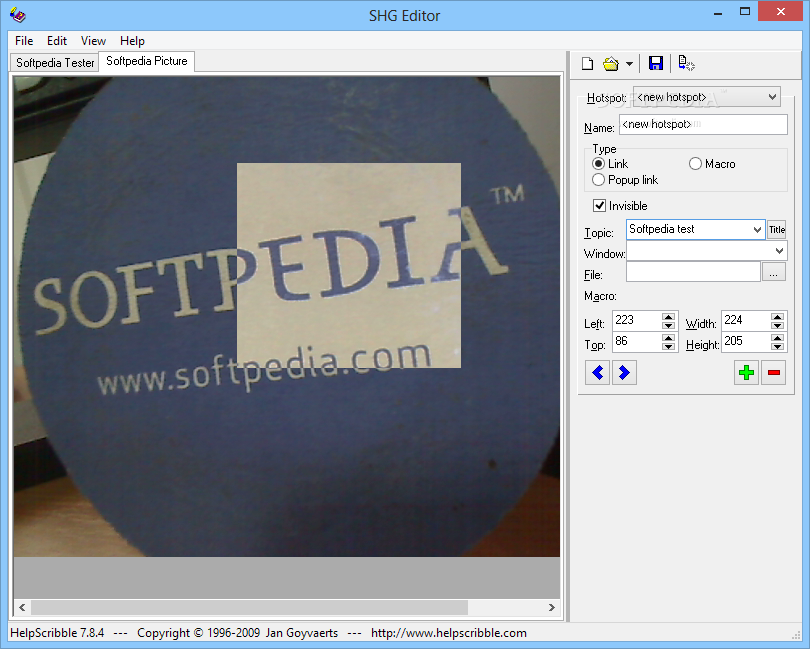Image resolution: width=810 pixels, height=649 pixels.
Task: Decrease the Height value spinner
Action: click(777, 346)
